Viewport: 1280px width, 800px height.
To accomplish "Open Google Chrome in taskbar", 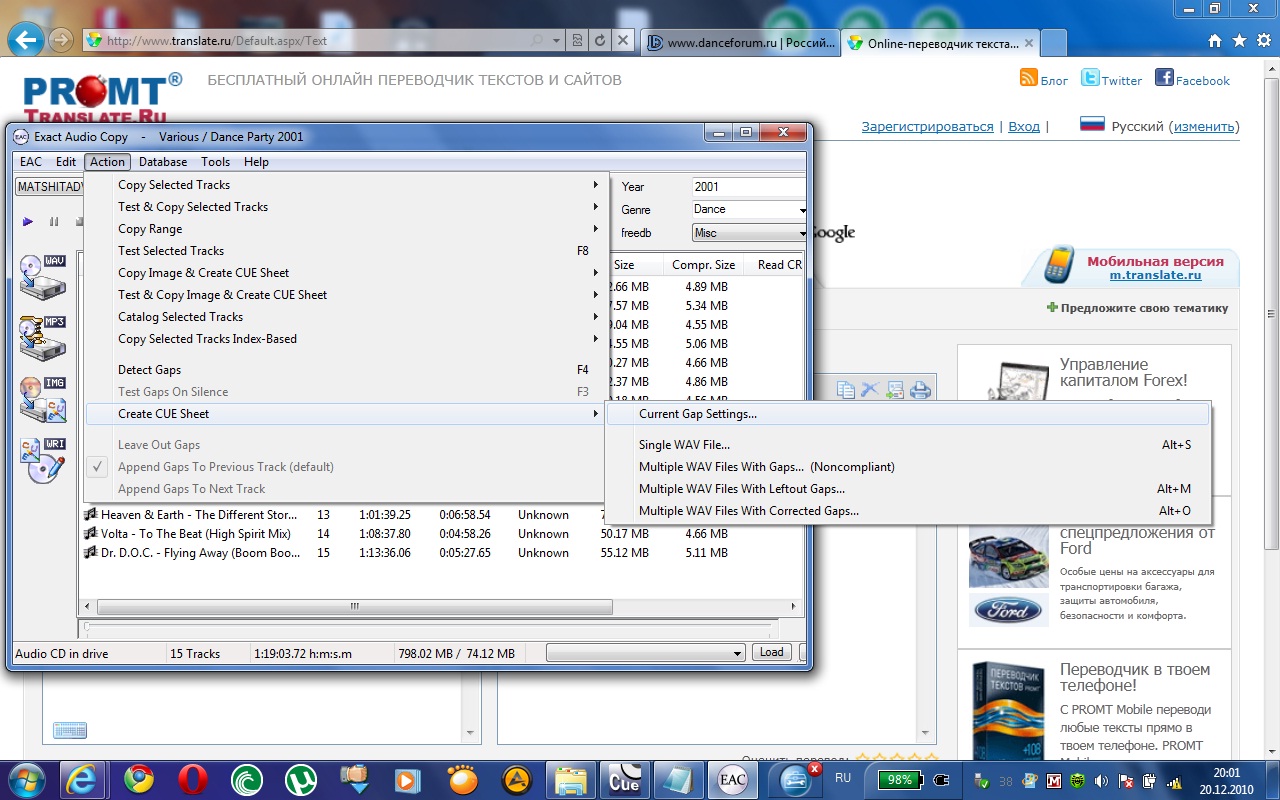I will click(139, 779).
